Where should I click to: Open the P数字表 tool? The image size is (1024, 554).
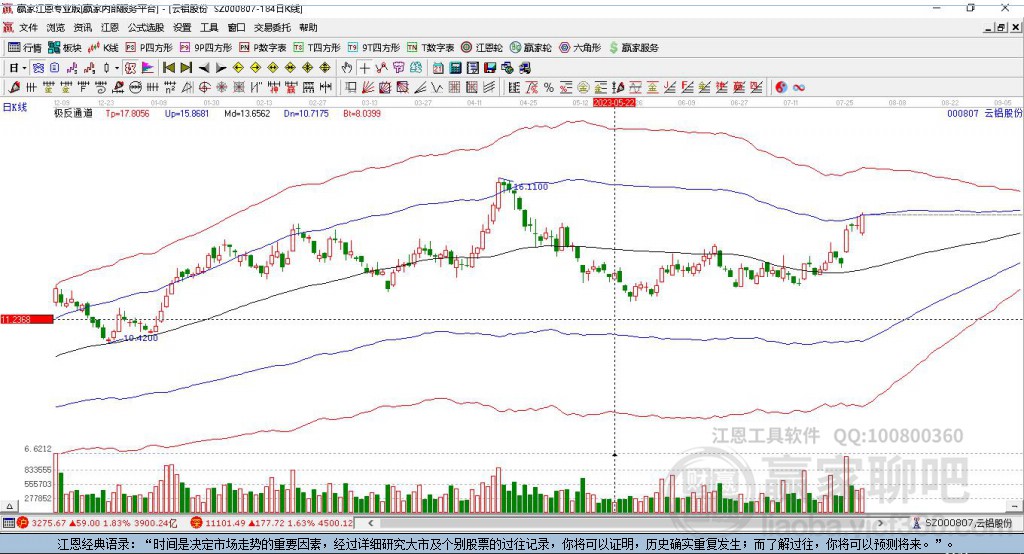[263, 48]
